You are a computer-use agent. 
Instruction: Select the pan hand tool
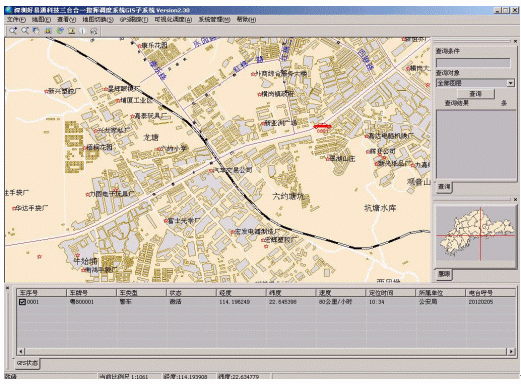pyautogui.click(x=36, y=31)
